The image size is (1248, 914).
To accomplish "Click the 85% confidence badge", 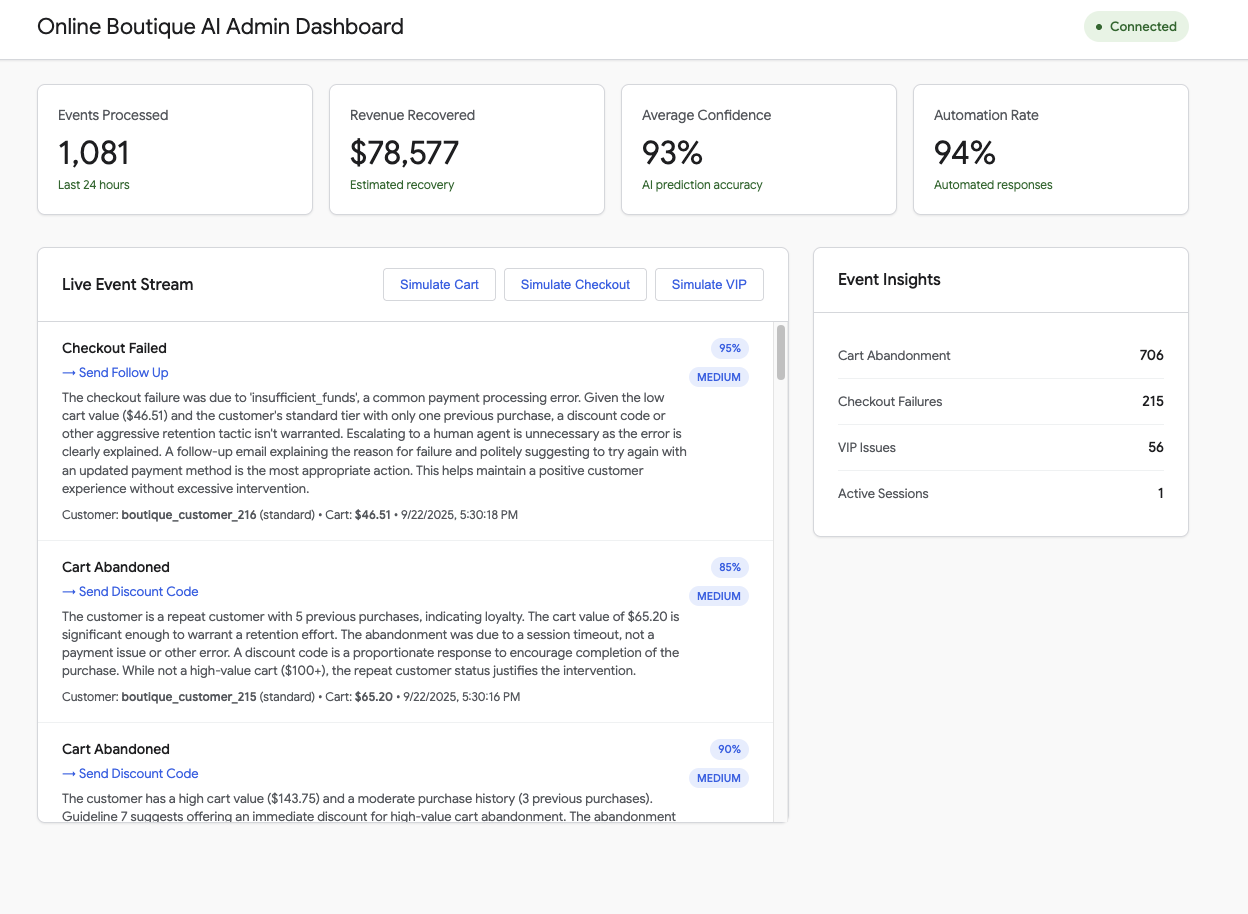I will (x=730, y=568).
